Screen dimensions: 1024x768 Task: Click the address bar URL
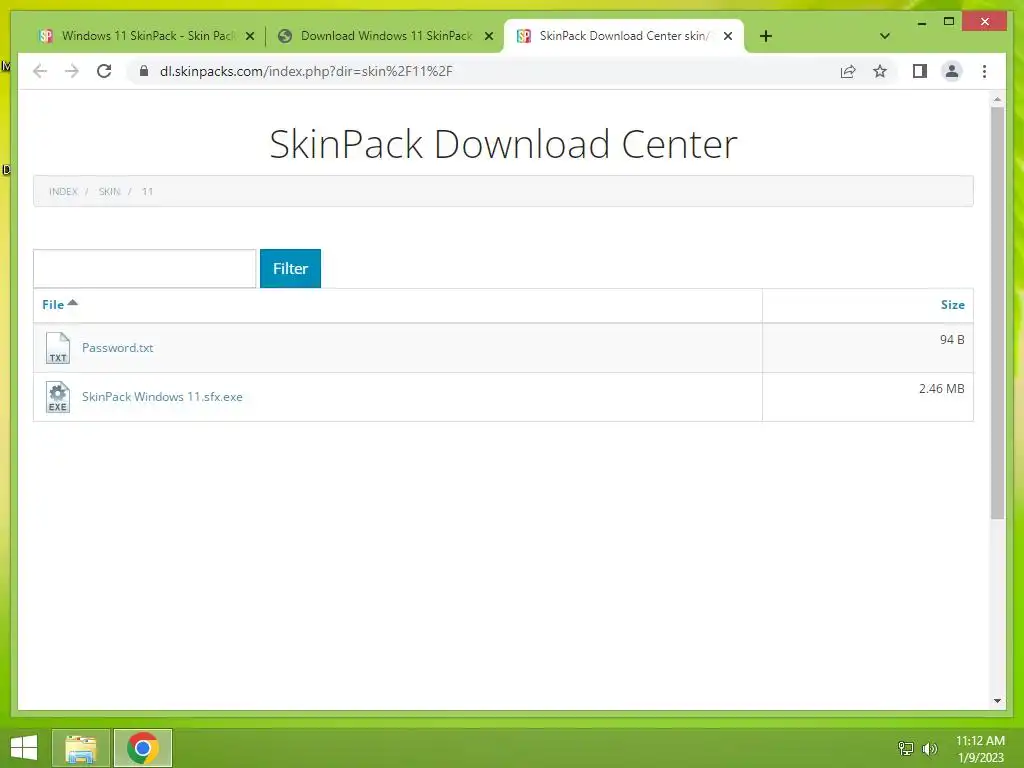point(306,71)
